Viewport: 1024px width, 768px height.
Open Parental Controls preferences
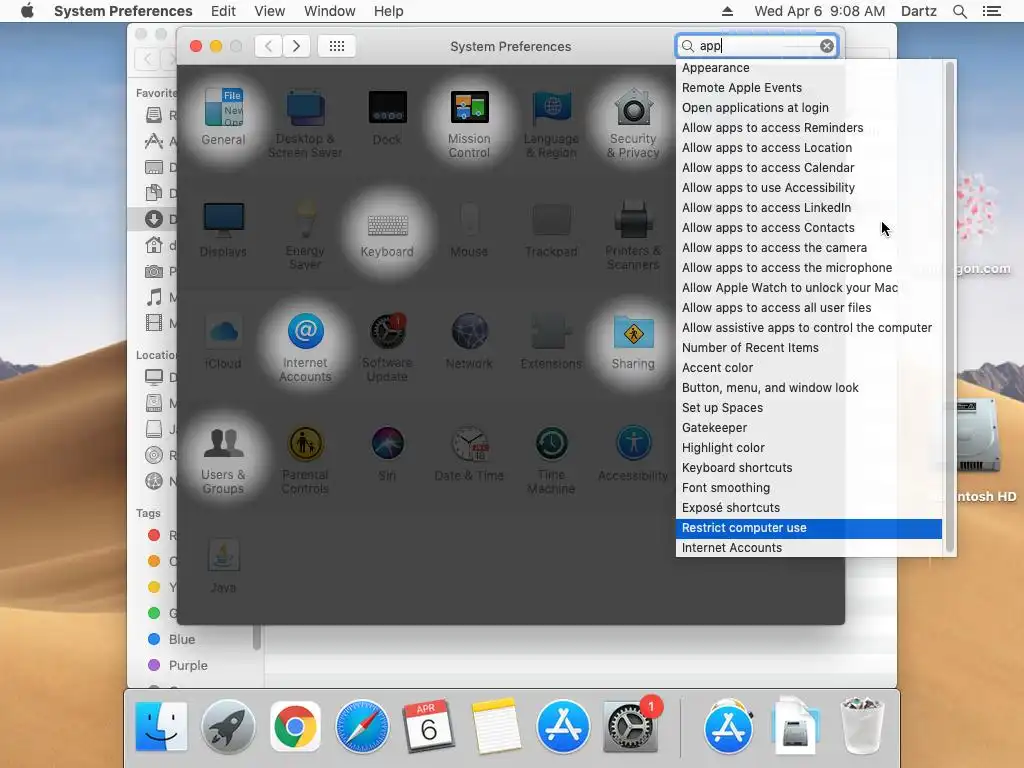(305, 460)
